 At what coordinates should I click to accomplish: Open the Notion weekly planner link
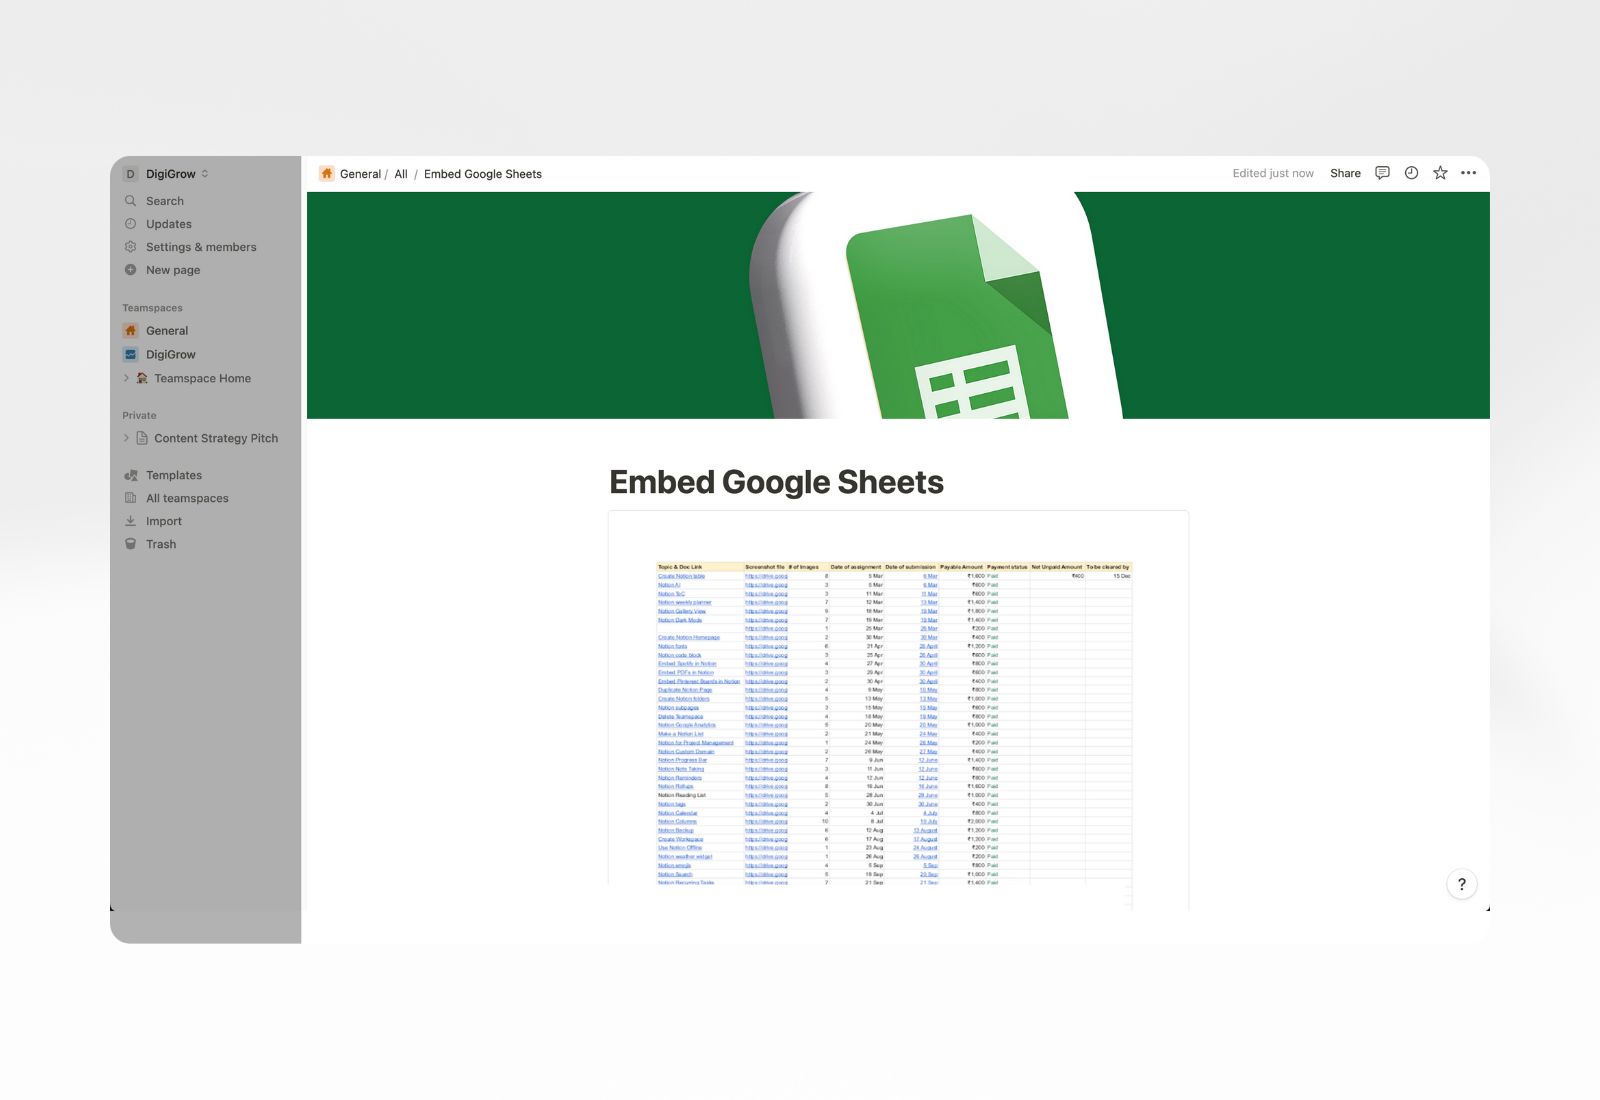684,603
